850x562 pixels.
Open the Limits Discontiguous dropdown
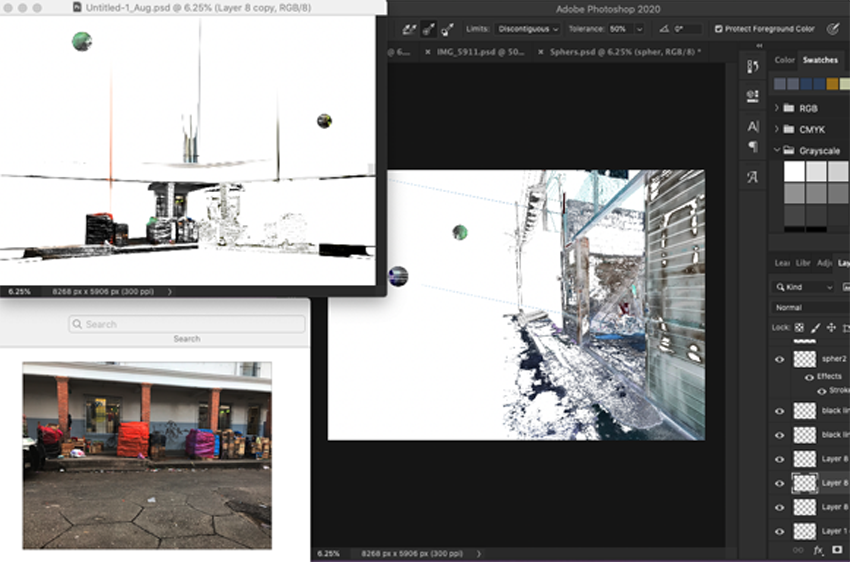527,30
